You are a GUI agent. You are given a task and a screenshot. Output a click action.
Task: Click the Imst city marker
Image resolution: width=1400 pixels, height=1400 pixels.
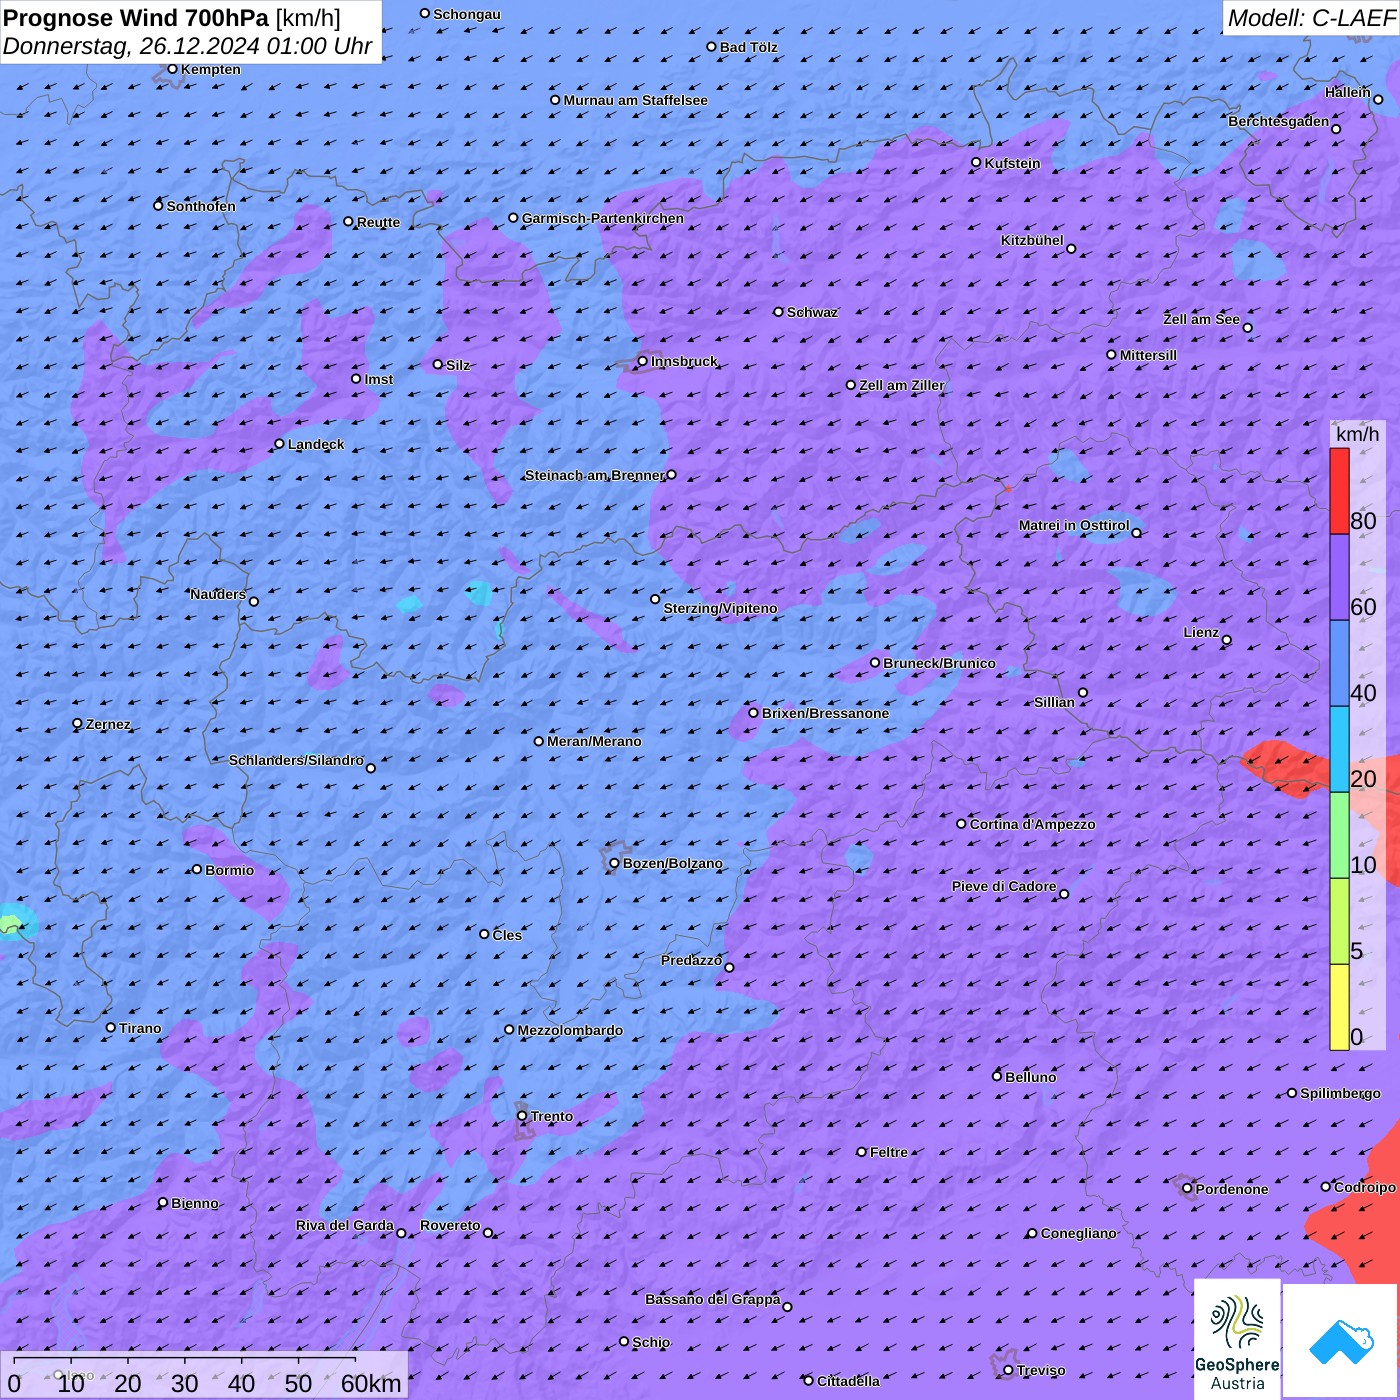[356, 379]
